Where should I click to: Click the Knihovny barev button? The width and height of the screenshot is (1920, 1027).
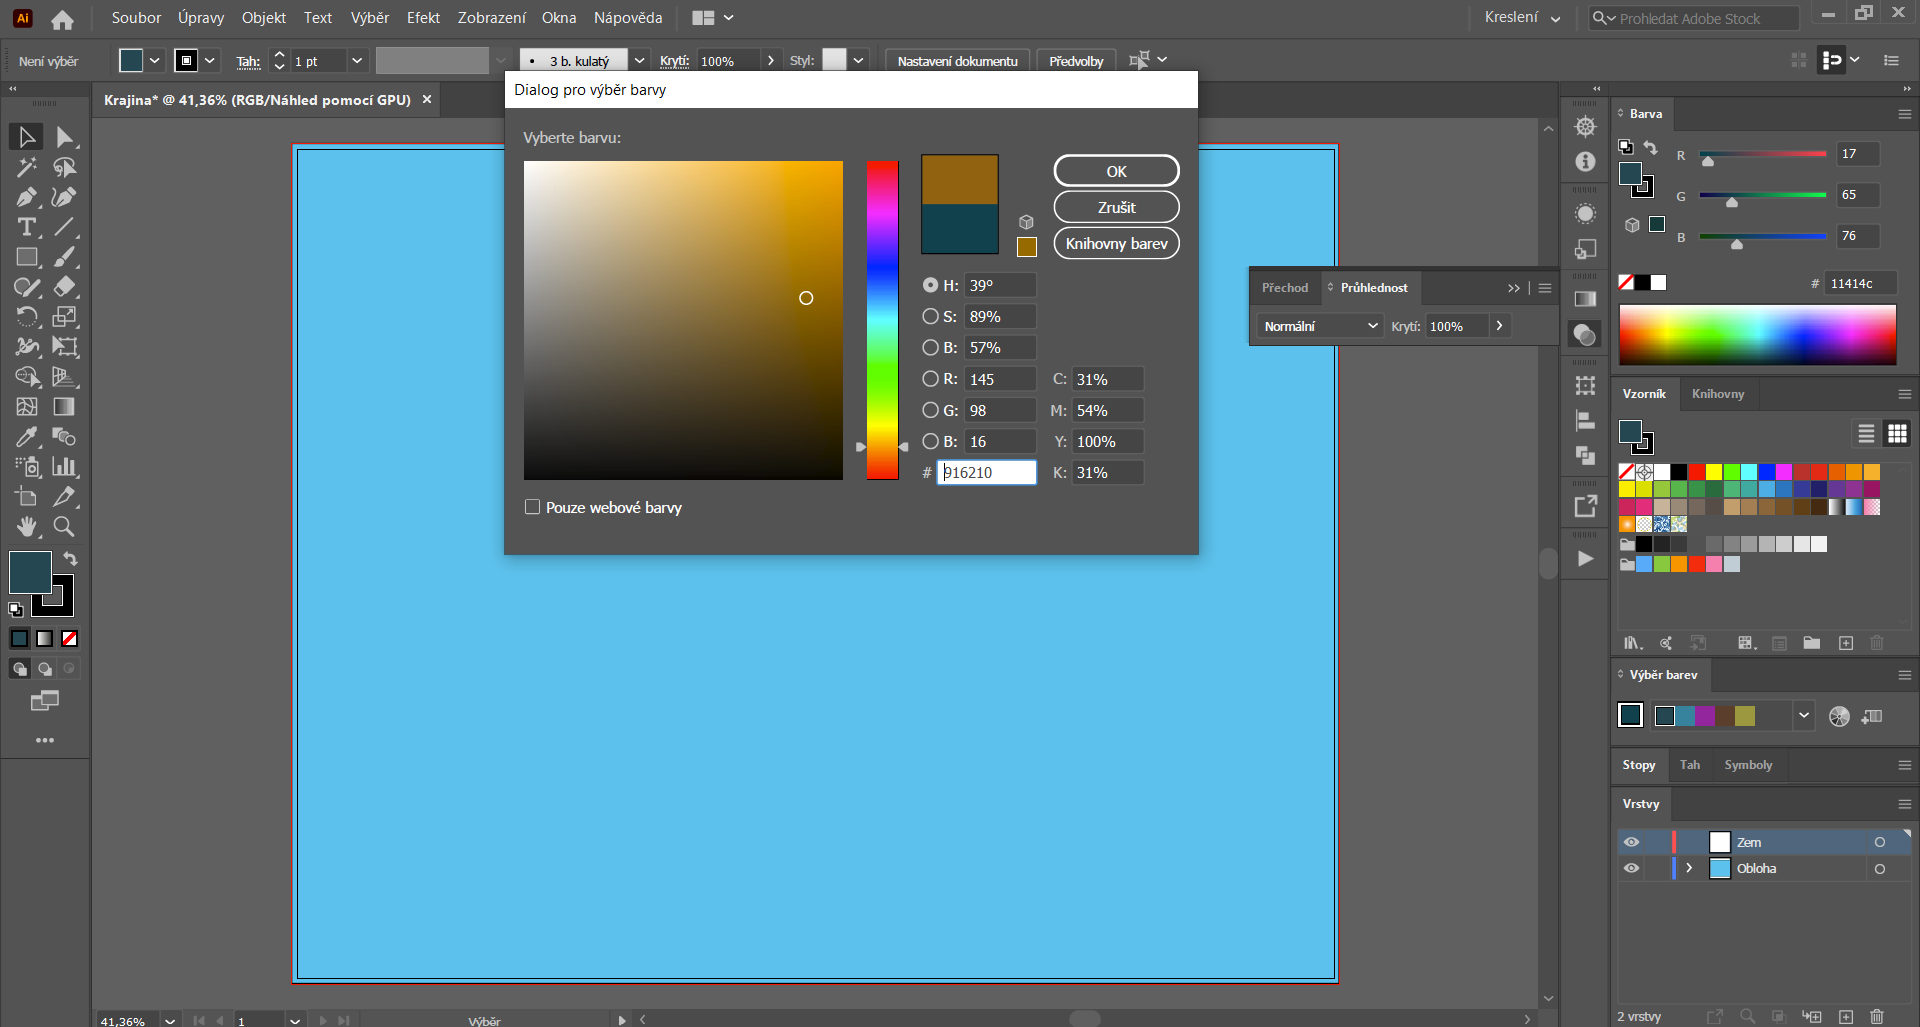pyautogui.click(x=1116, y=243)
